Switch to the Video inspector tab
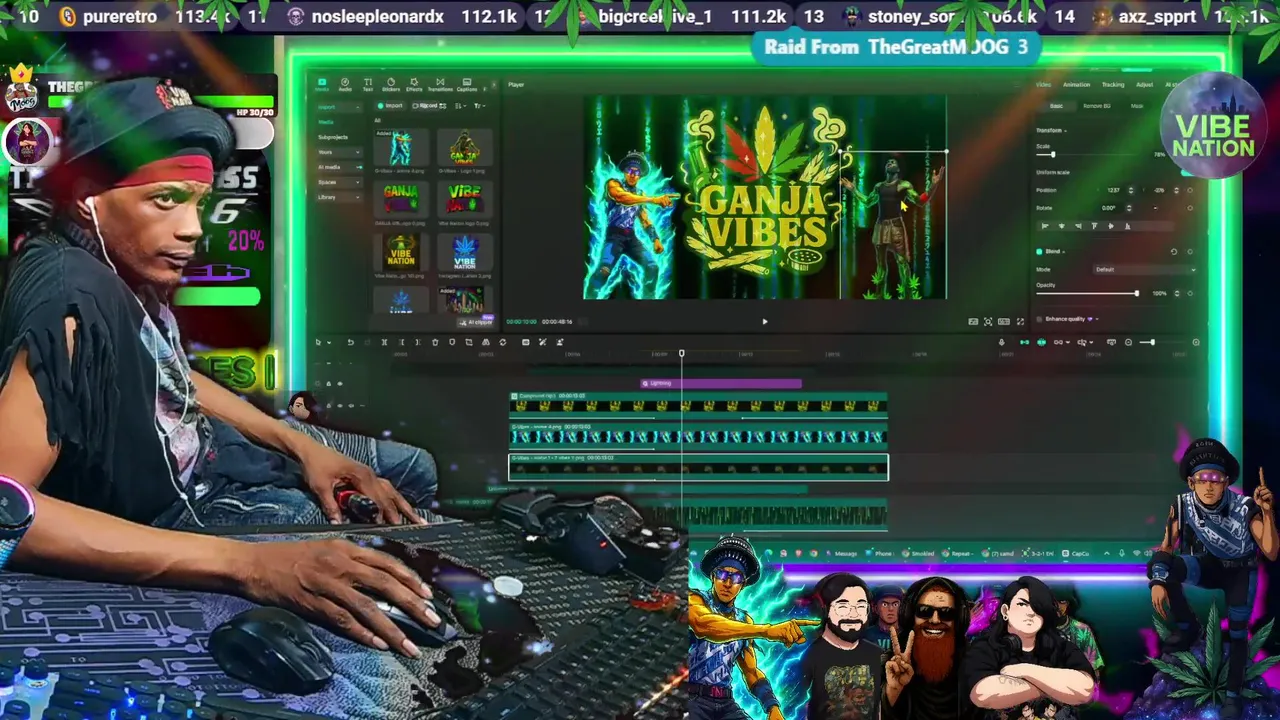 (1043, 84)
